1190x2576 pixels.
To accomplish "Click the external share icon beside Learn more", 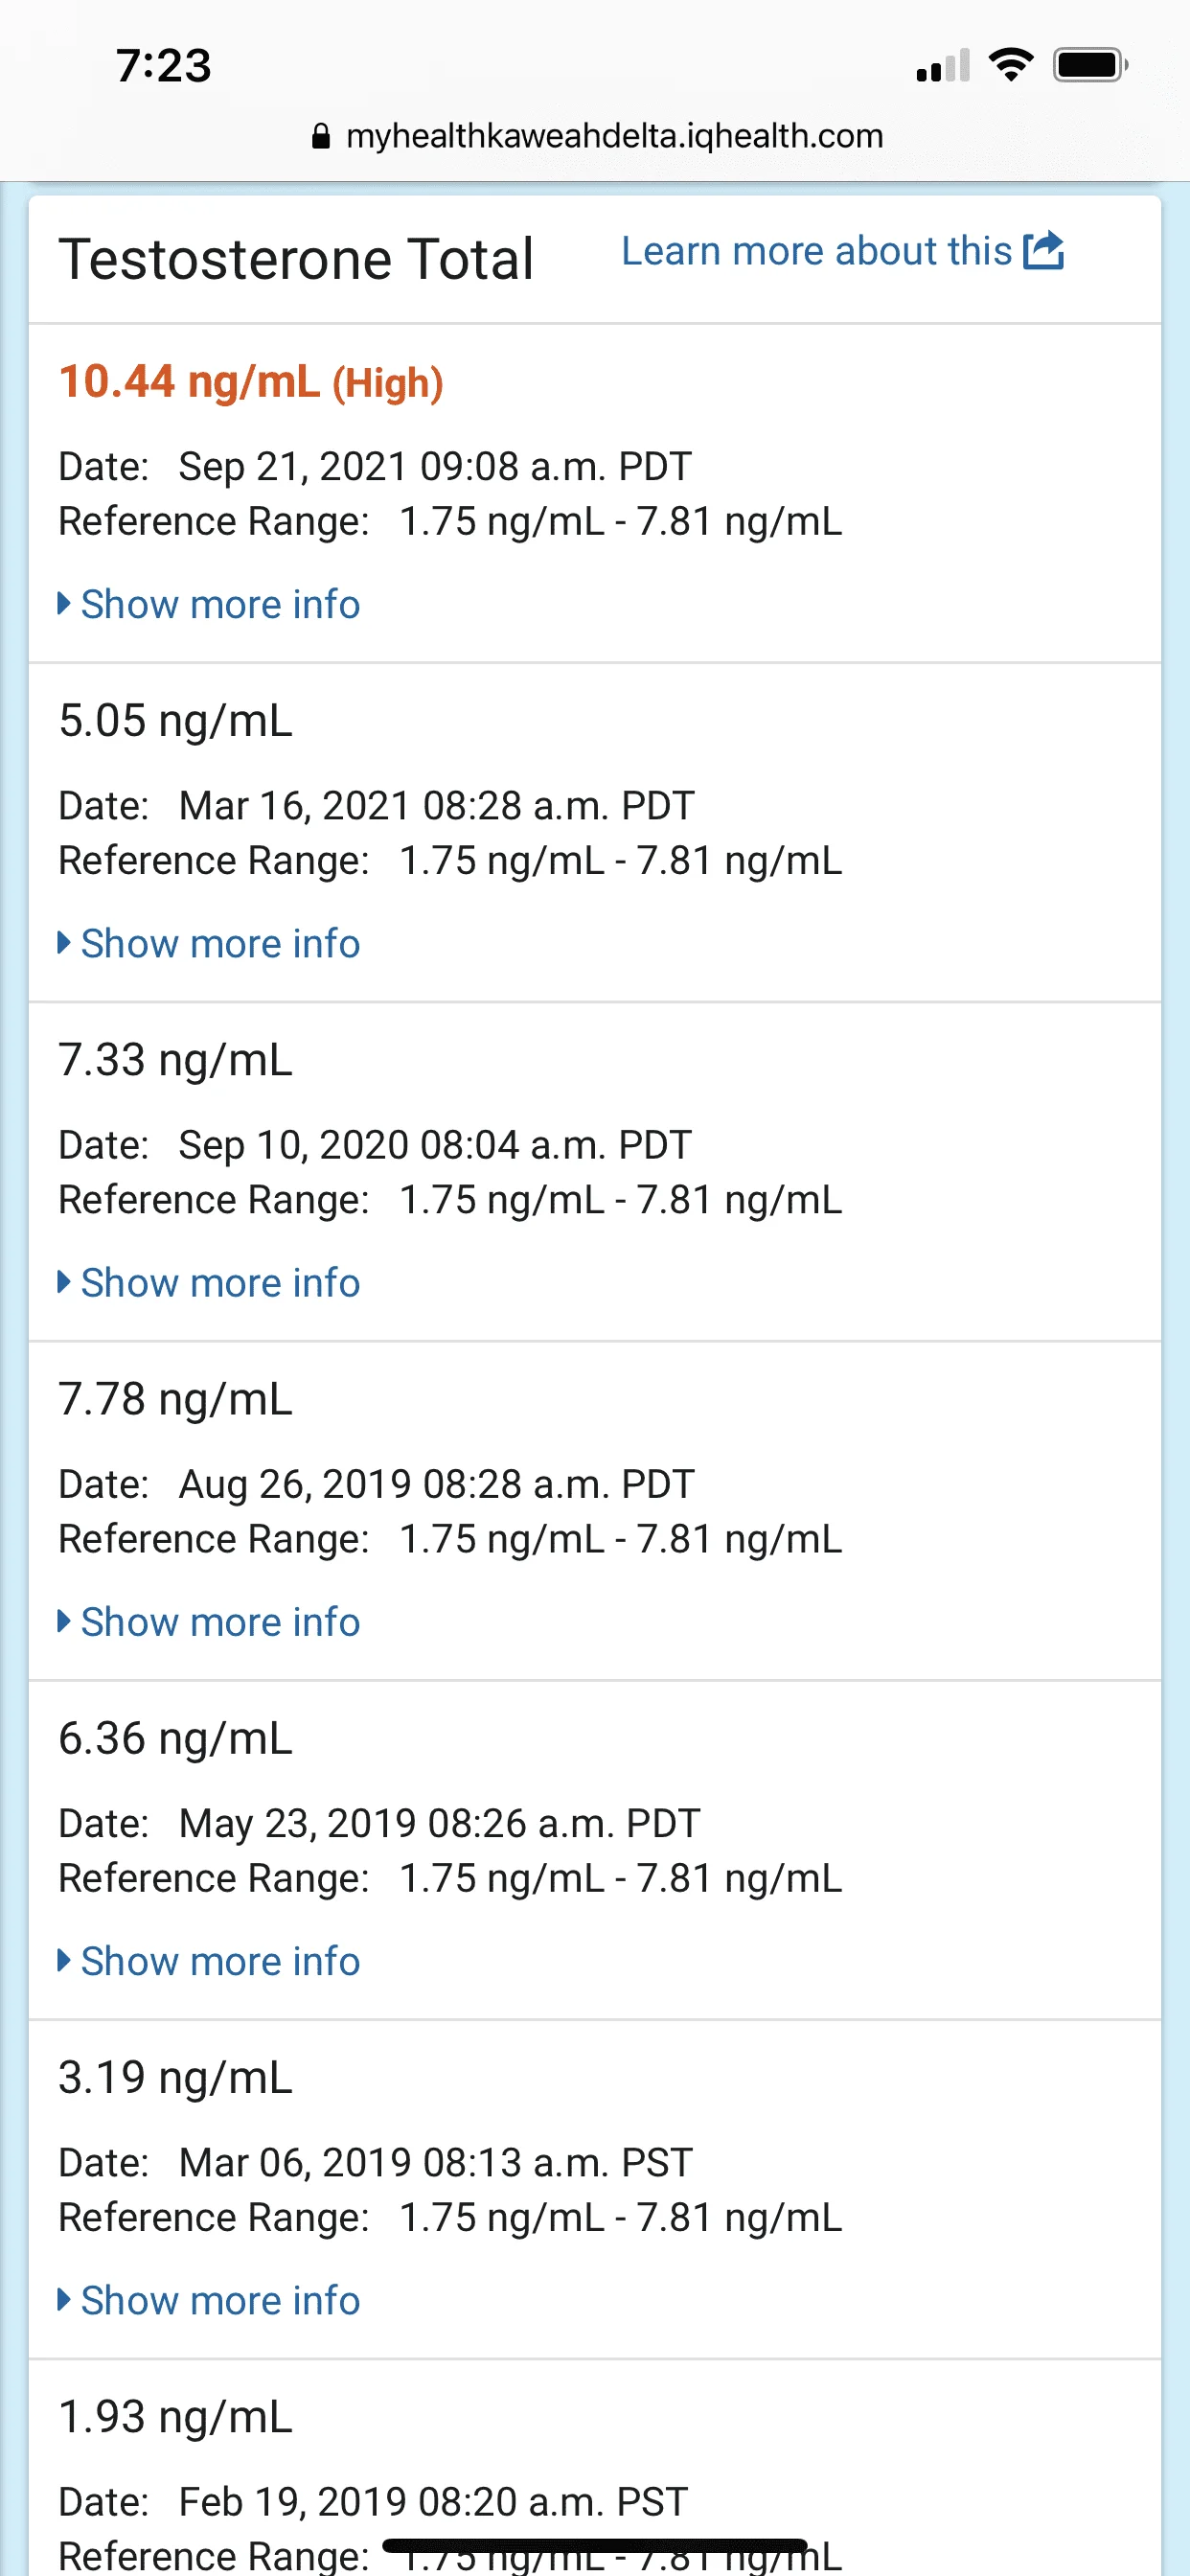I will [1043, 250].
